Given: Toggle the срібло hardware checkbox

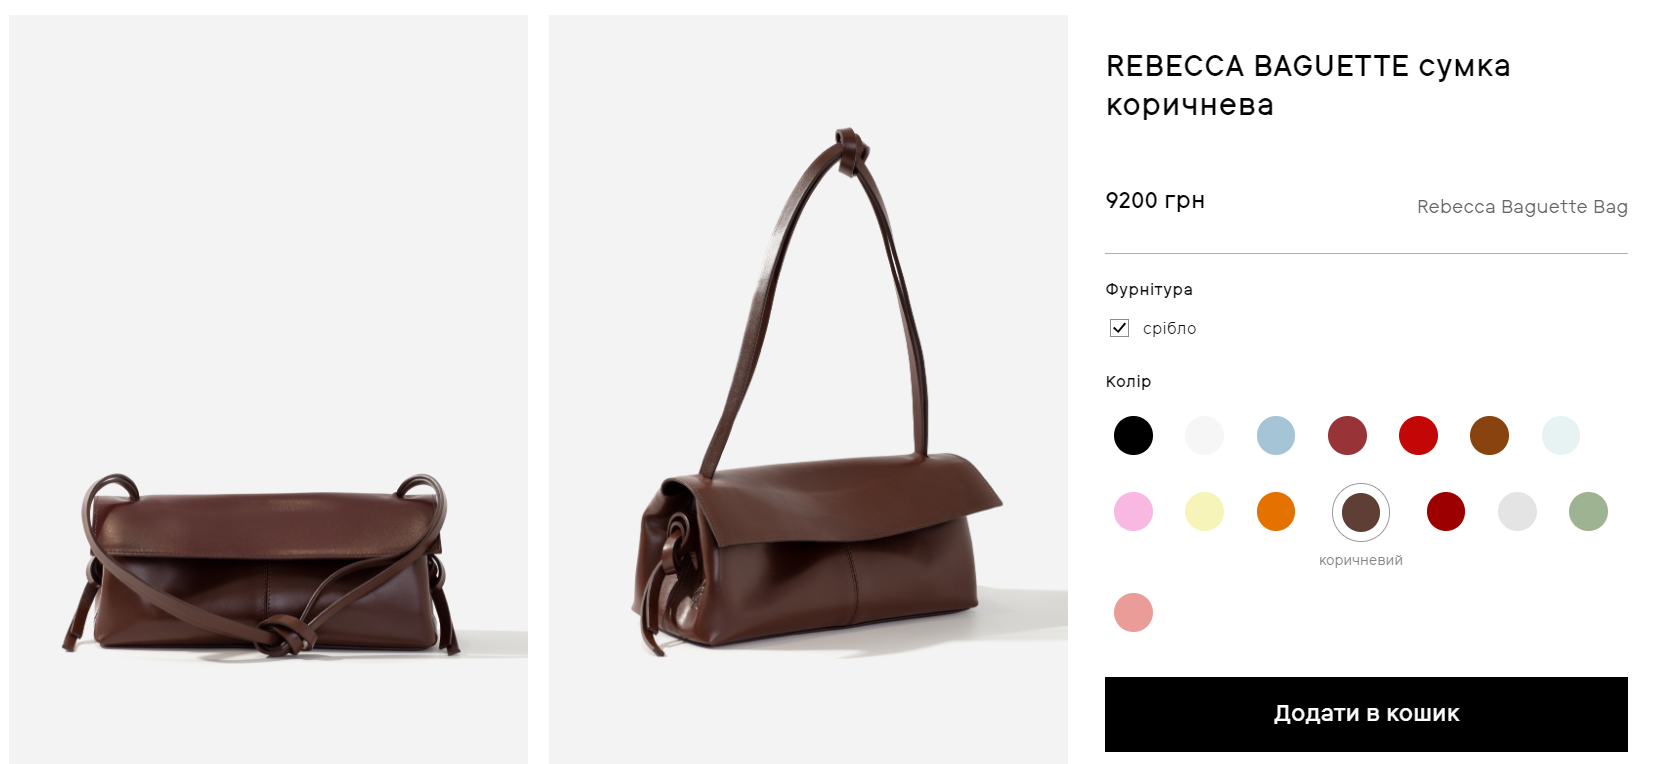Looking at the screenshot, I should [1119, 328].
